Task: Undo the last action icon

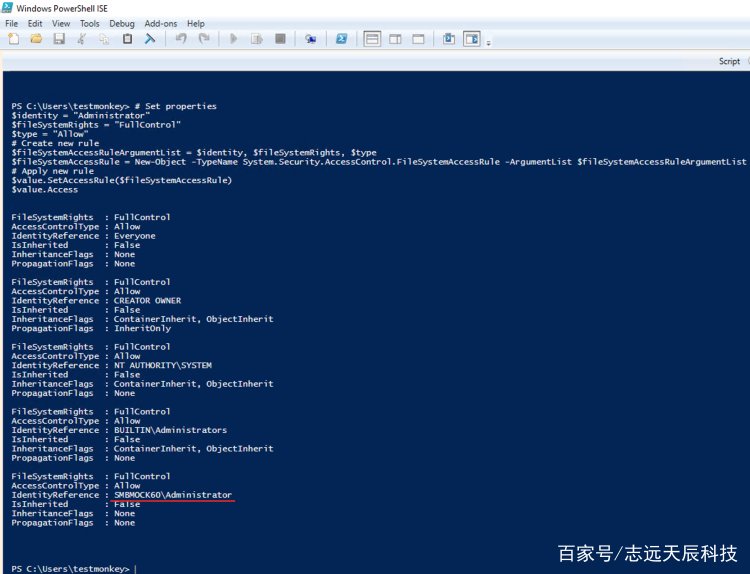Action: pyautogui.click(x=181, y=39)
